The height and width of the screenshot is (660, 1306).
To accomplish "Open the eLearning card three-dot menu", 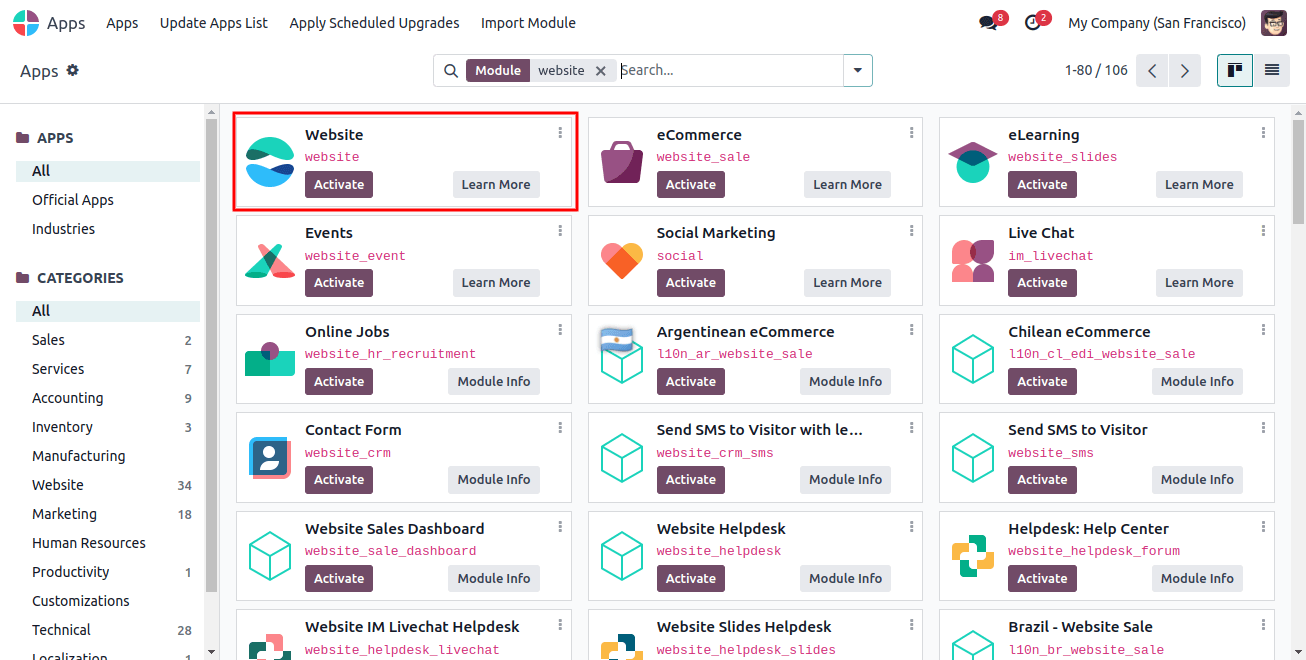I will [x=1264, y=132].
